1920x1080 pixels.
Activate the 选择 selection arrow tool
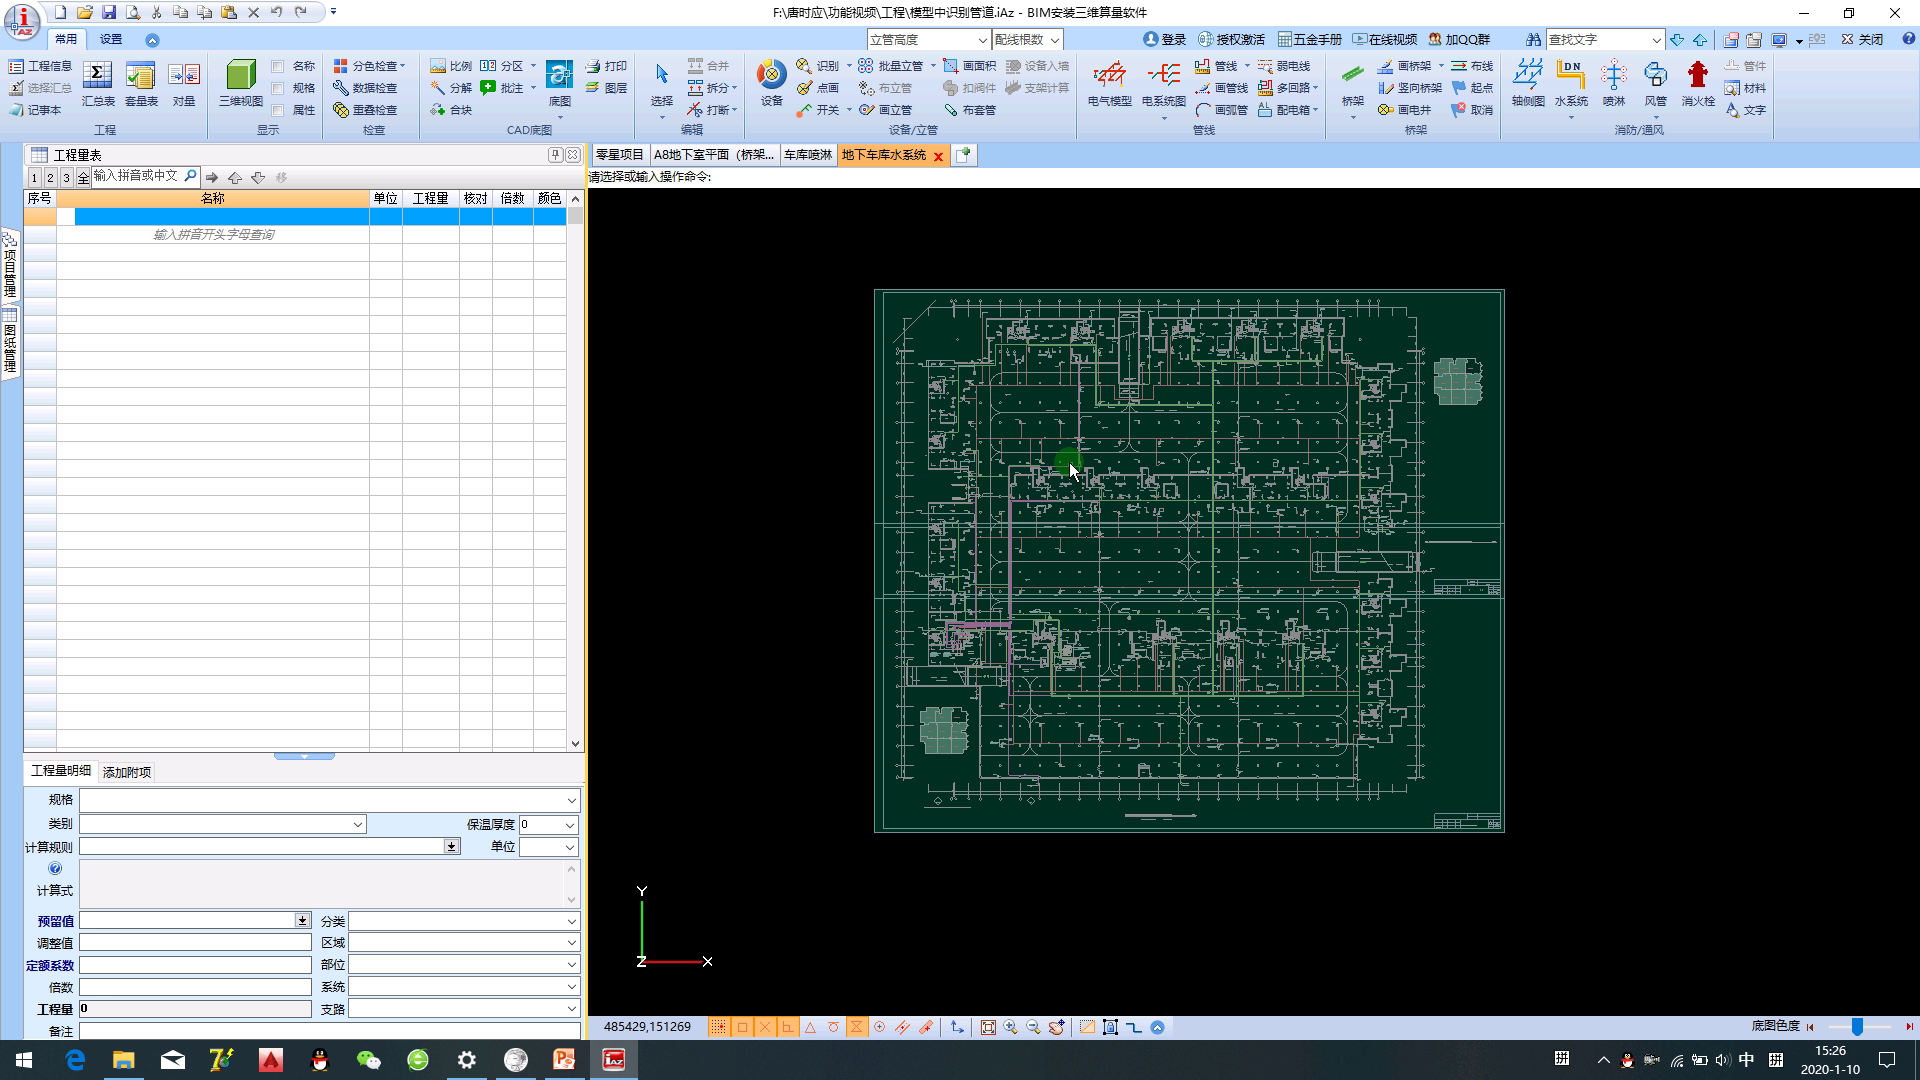[x=662, y=84]
